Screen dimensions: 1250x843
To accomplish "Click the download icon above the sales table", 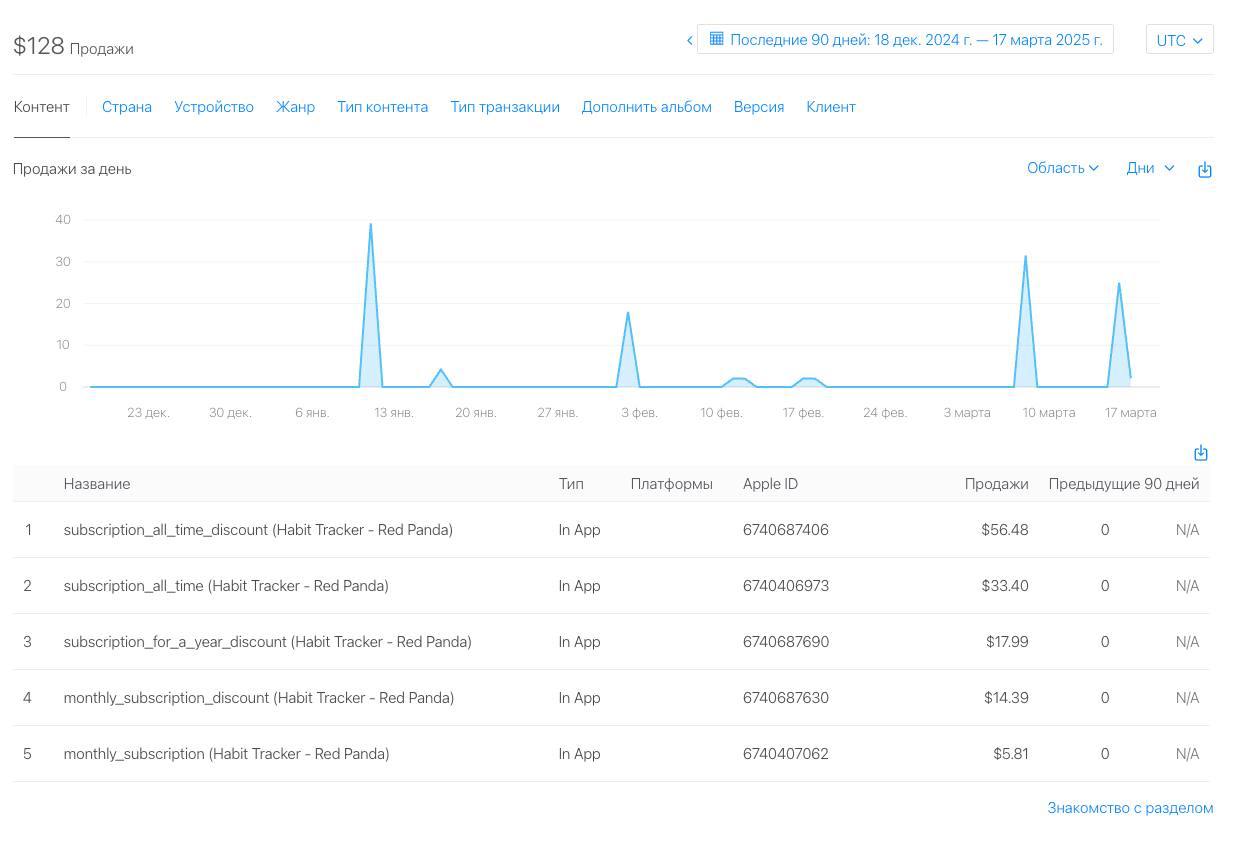I will [x=1200, y=452].
